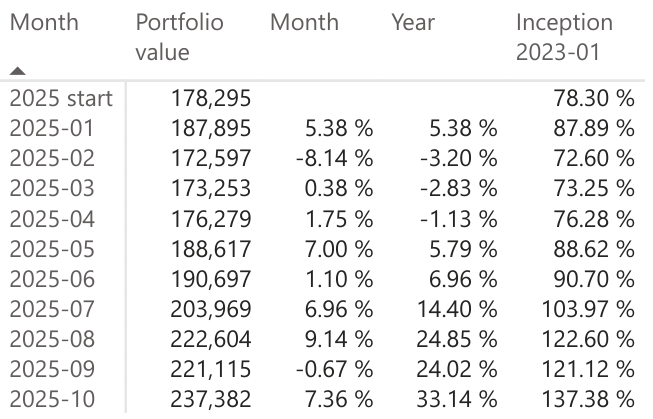Click the Month return percentage column header

[304, 22]
